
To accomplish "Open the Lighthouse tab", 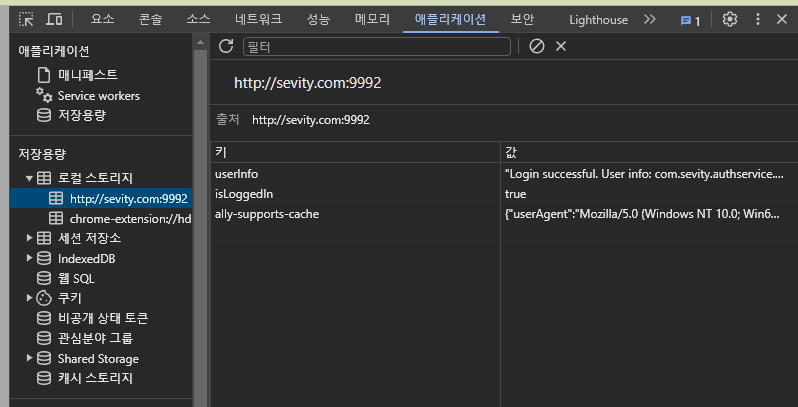I will tap(598, 20).
